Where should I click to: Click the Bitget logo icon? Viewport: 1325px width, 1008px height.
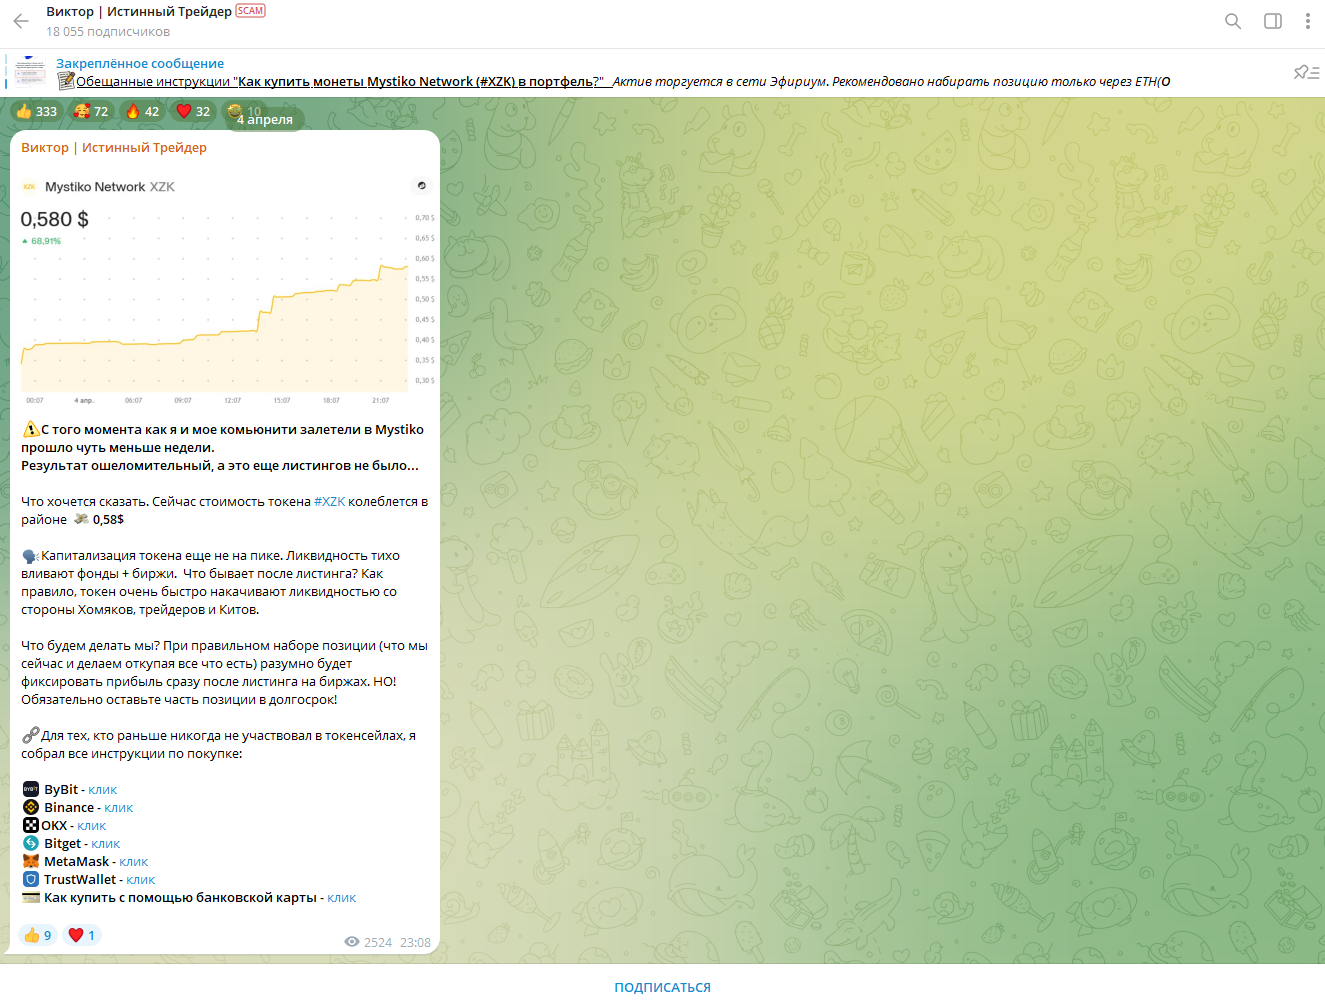click(31, 843)
